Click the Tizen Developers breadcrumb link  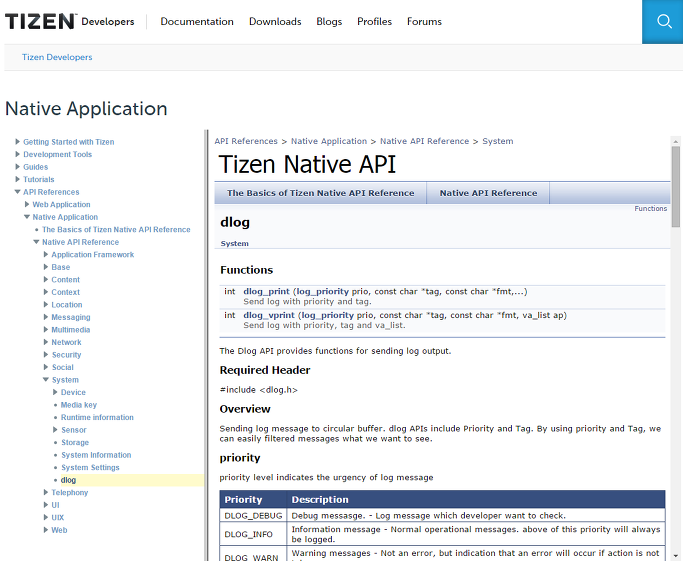57,57
